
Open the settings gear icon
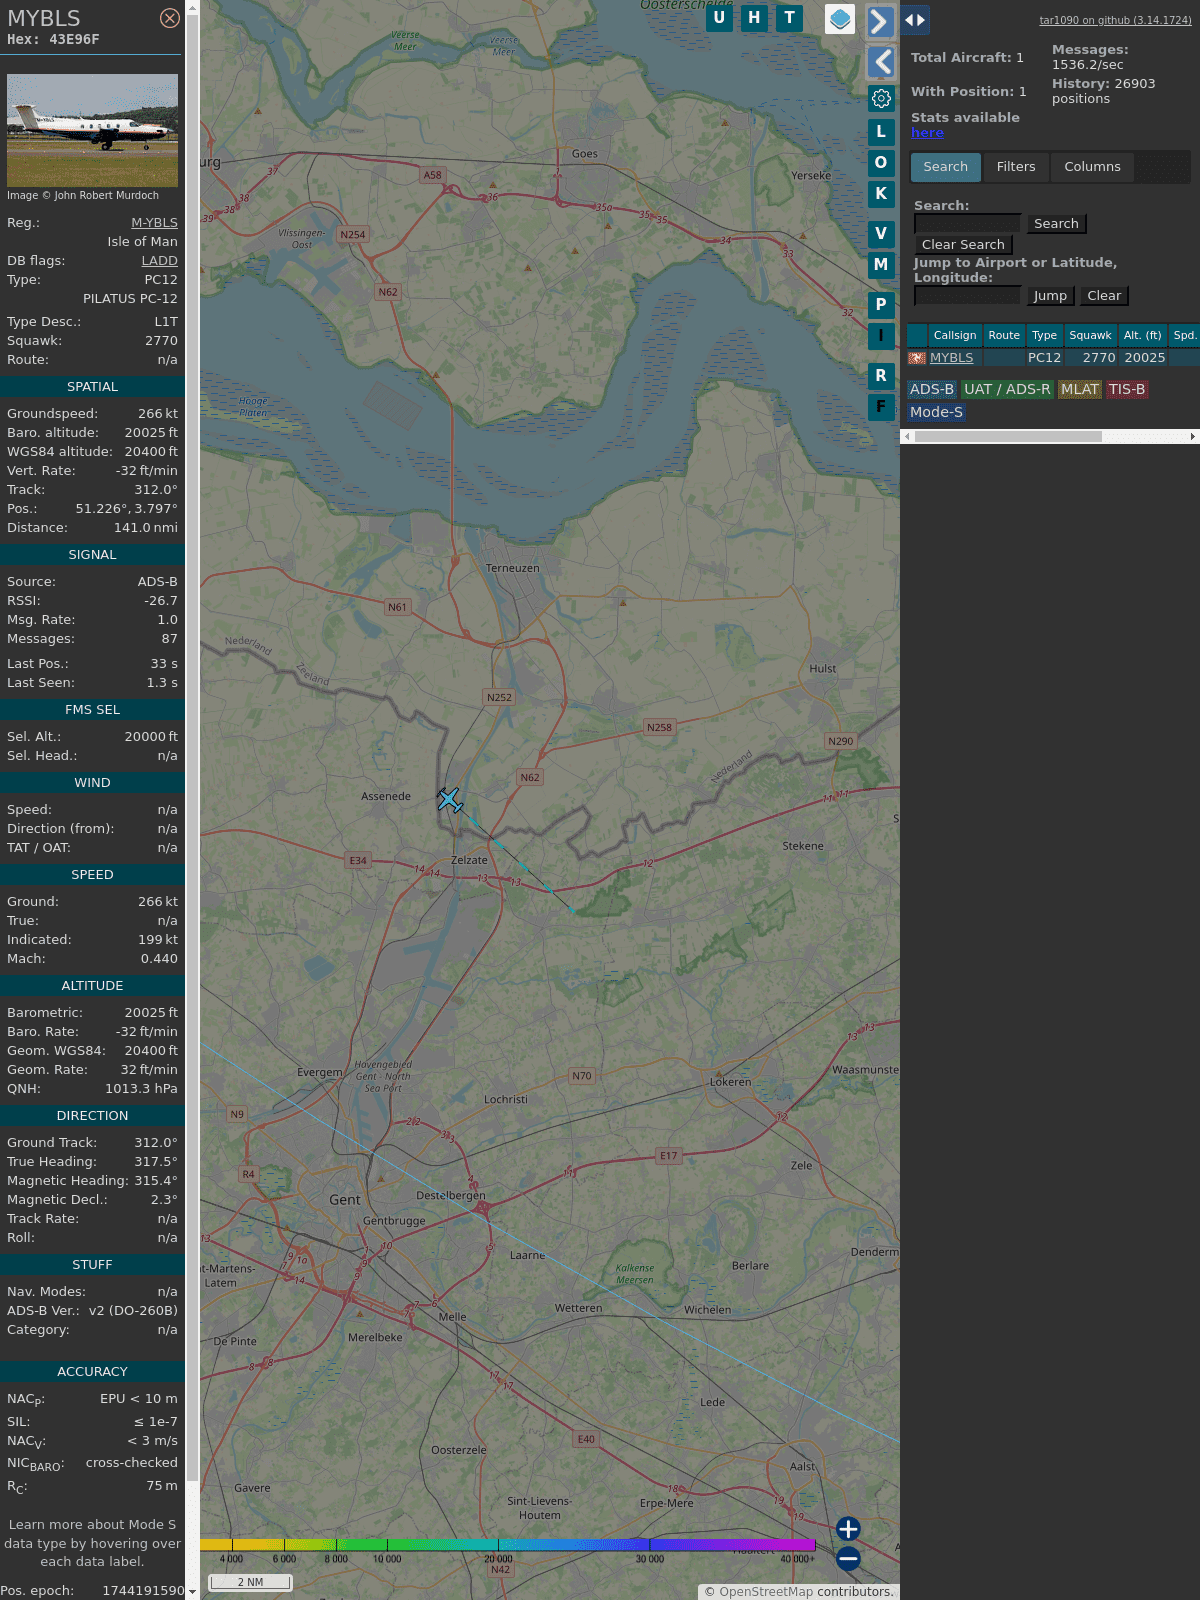881,98
